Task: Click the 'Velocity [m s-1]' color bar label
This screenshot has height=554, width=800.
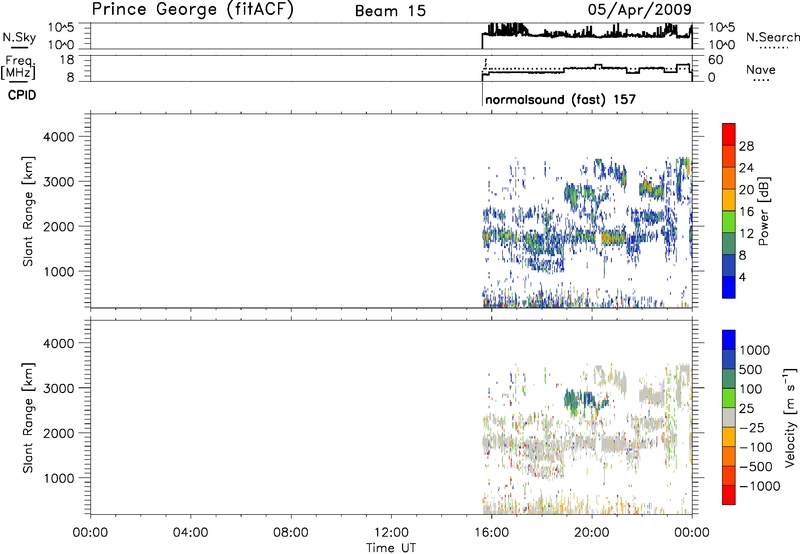Action: 789,417
